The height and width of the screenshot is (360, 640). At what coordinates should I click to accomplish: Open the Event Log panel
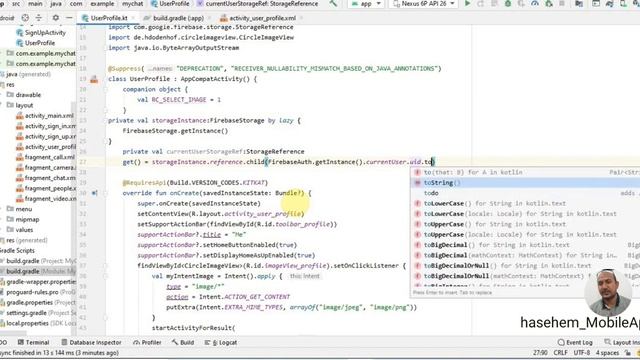575,342
